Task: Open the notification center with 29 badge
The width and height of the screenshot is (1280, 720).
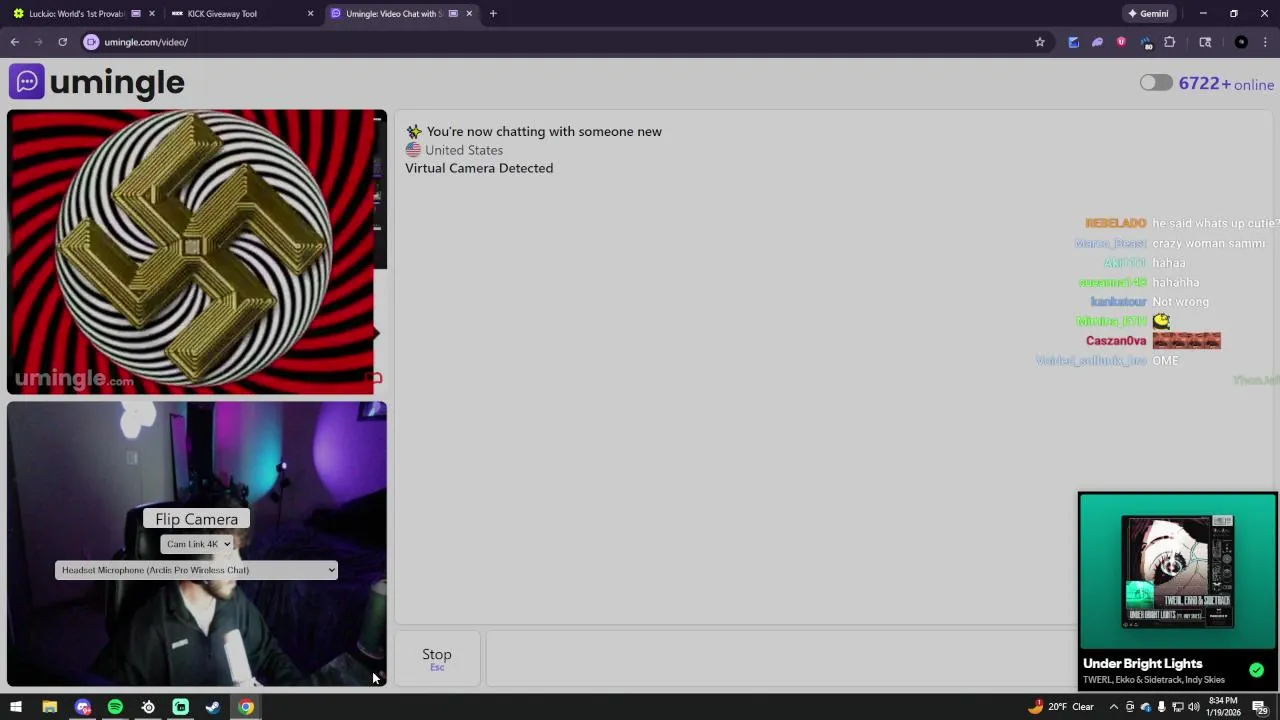Action: click(x=1260, y=707)
